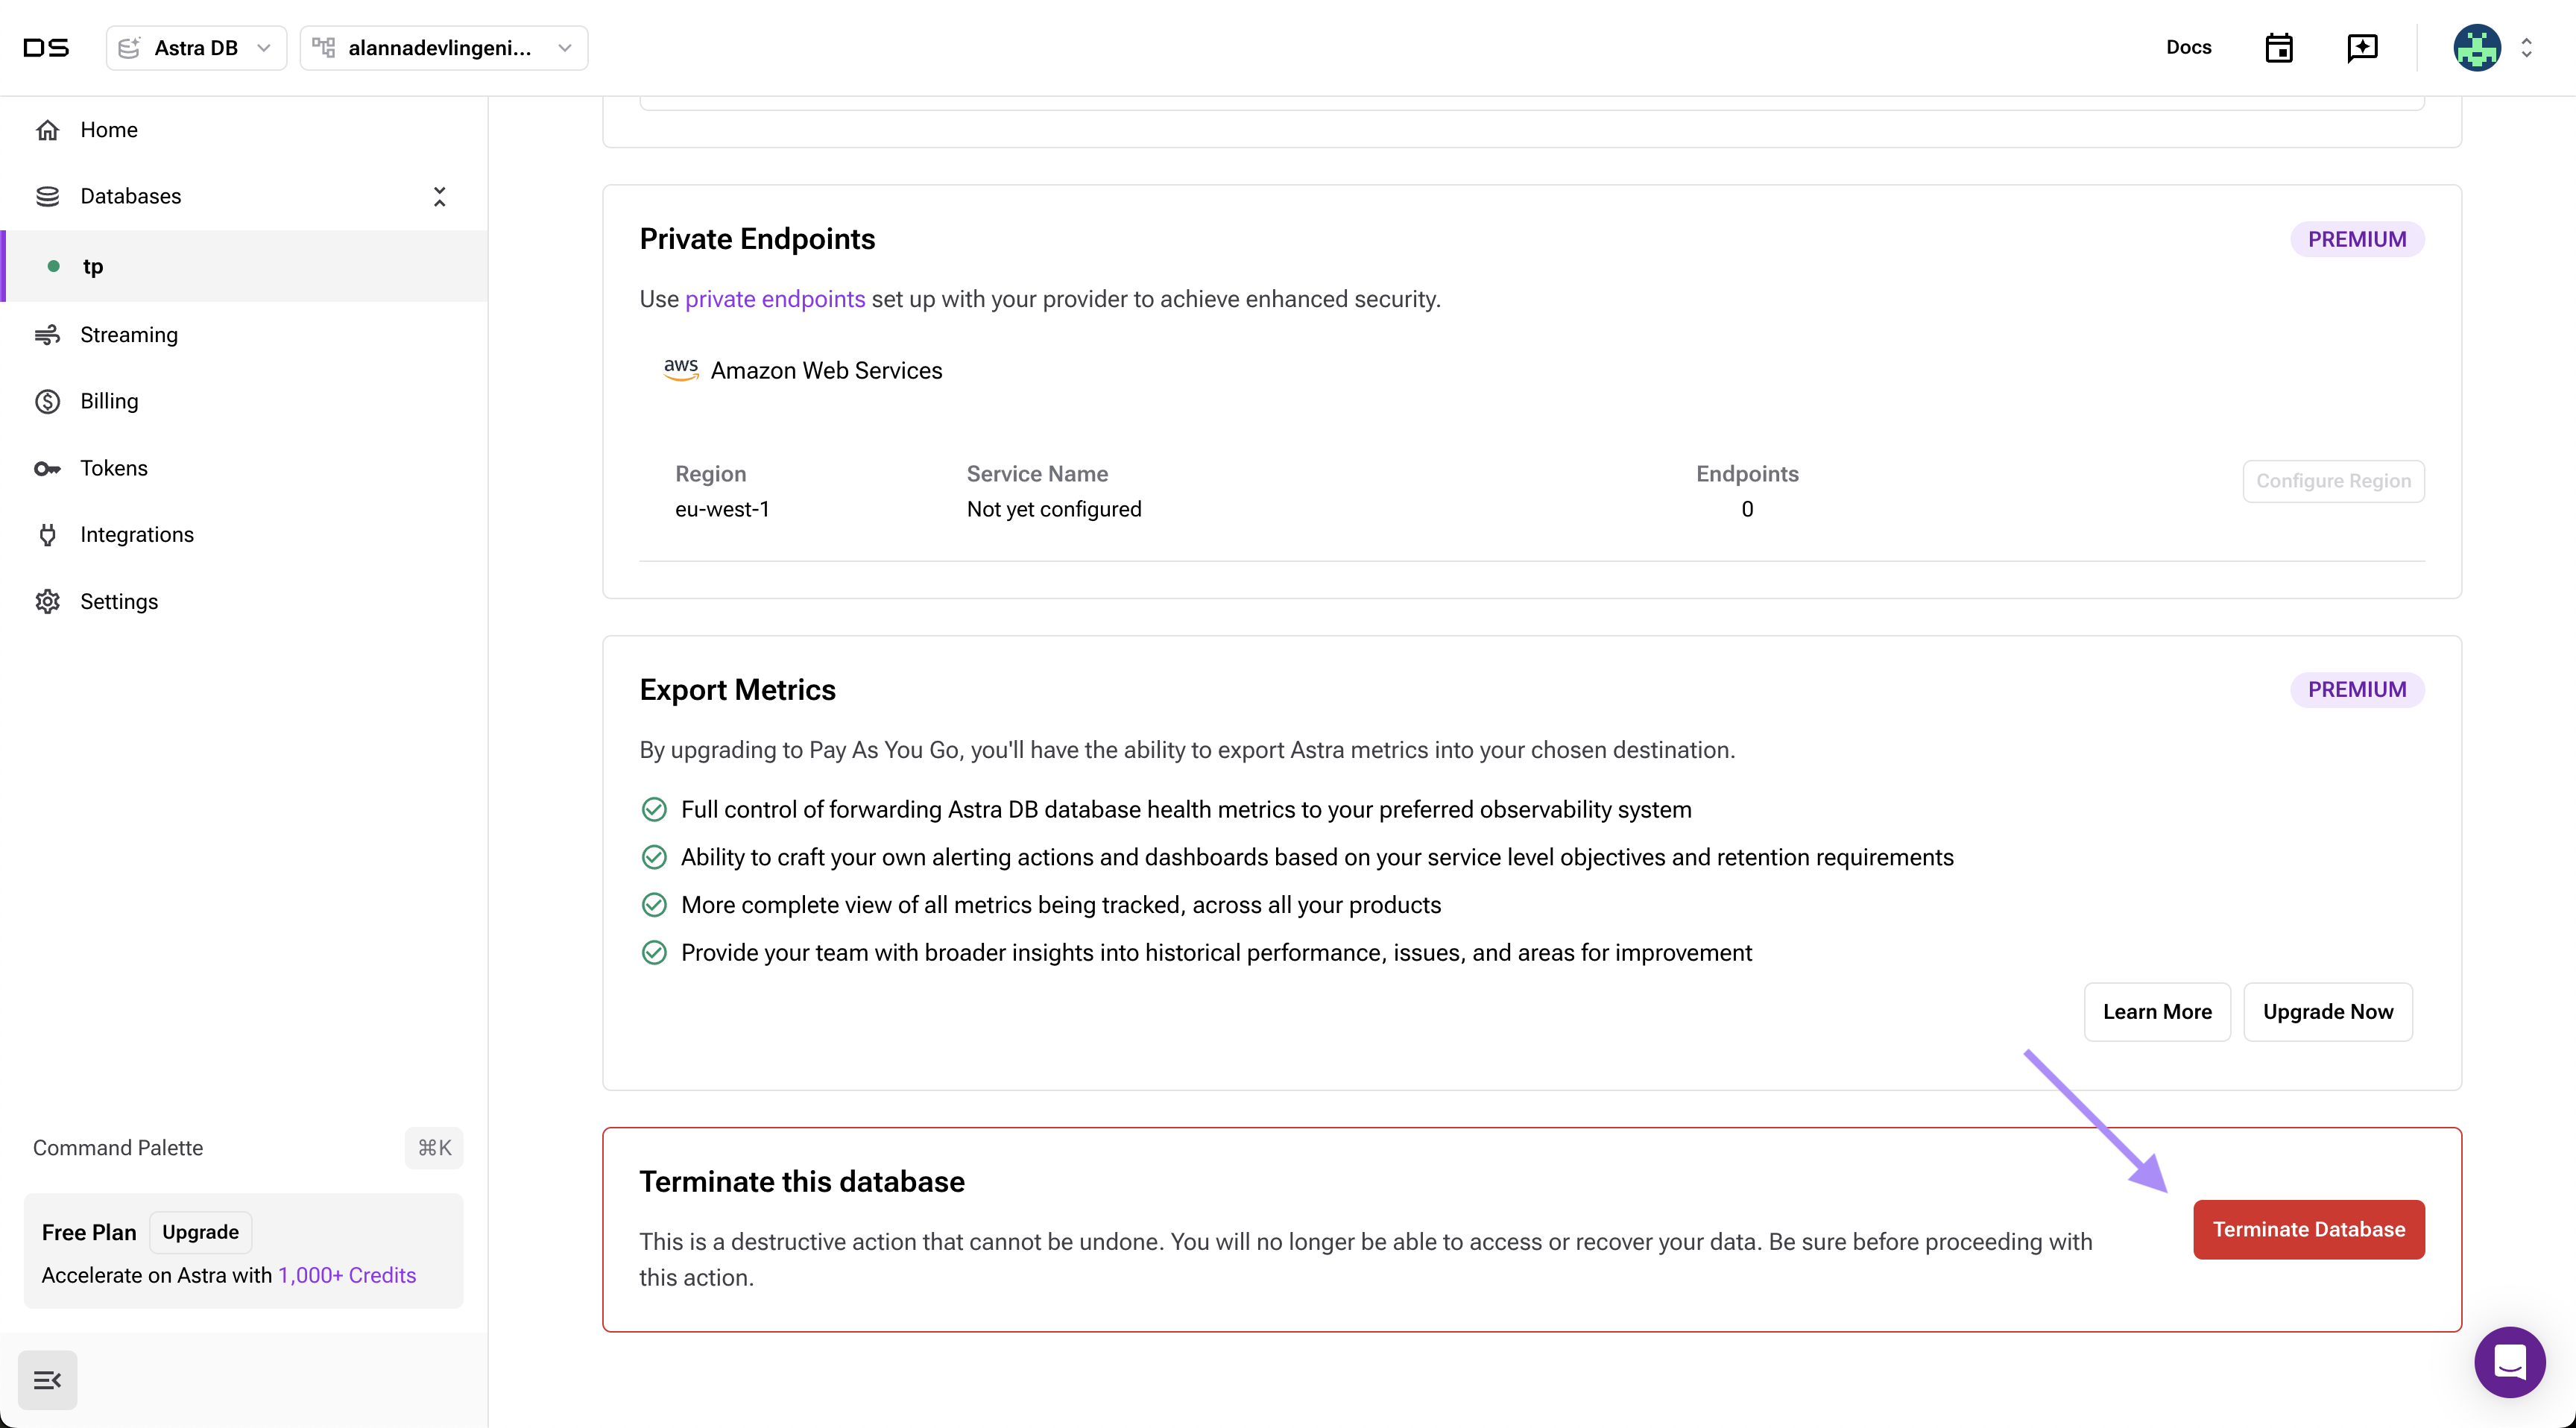
Task: Click the 1,000+ Credits link
Action: [x=347, y=1275]
